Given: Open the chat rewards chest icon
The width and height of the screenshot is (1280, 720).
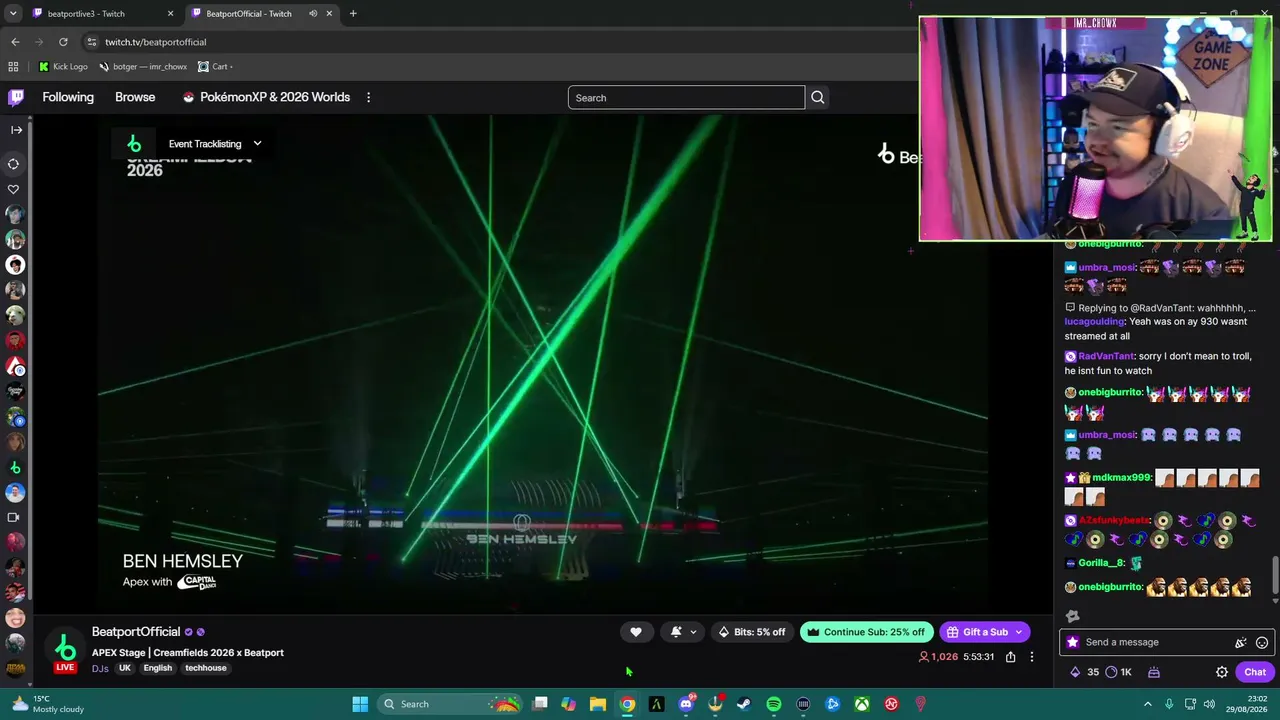Looking at the screenshot, I should [1153, 672].
